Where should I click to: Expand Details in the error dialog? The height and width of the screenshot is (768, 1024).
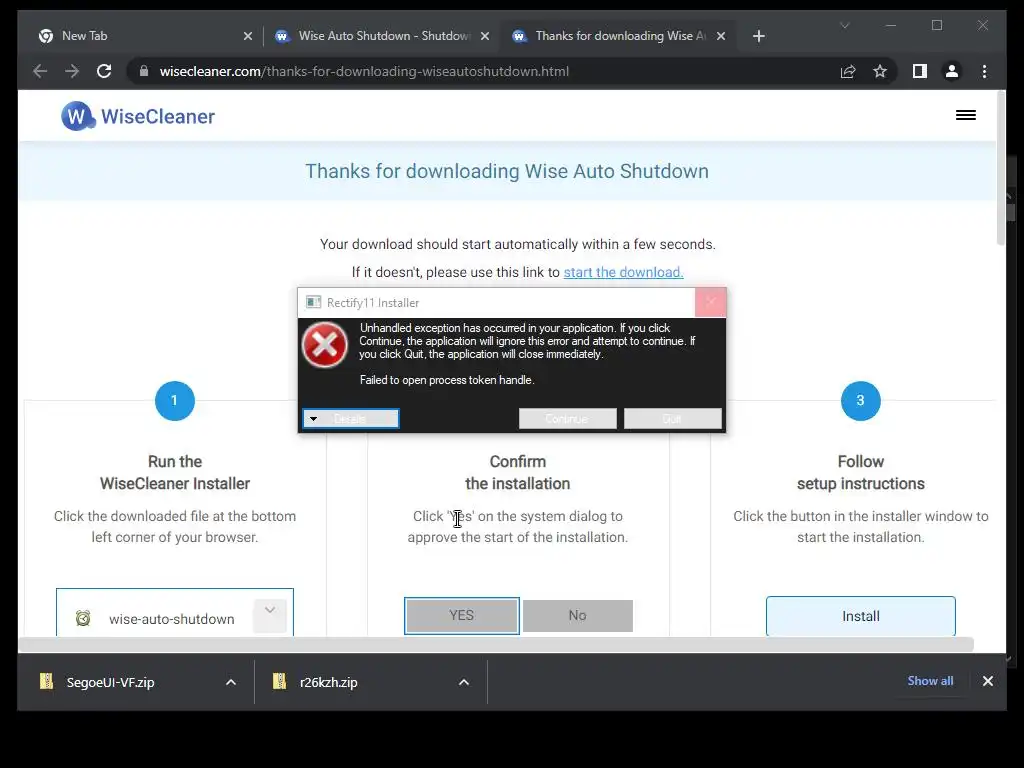[351, 419]
